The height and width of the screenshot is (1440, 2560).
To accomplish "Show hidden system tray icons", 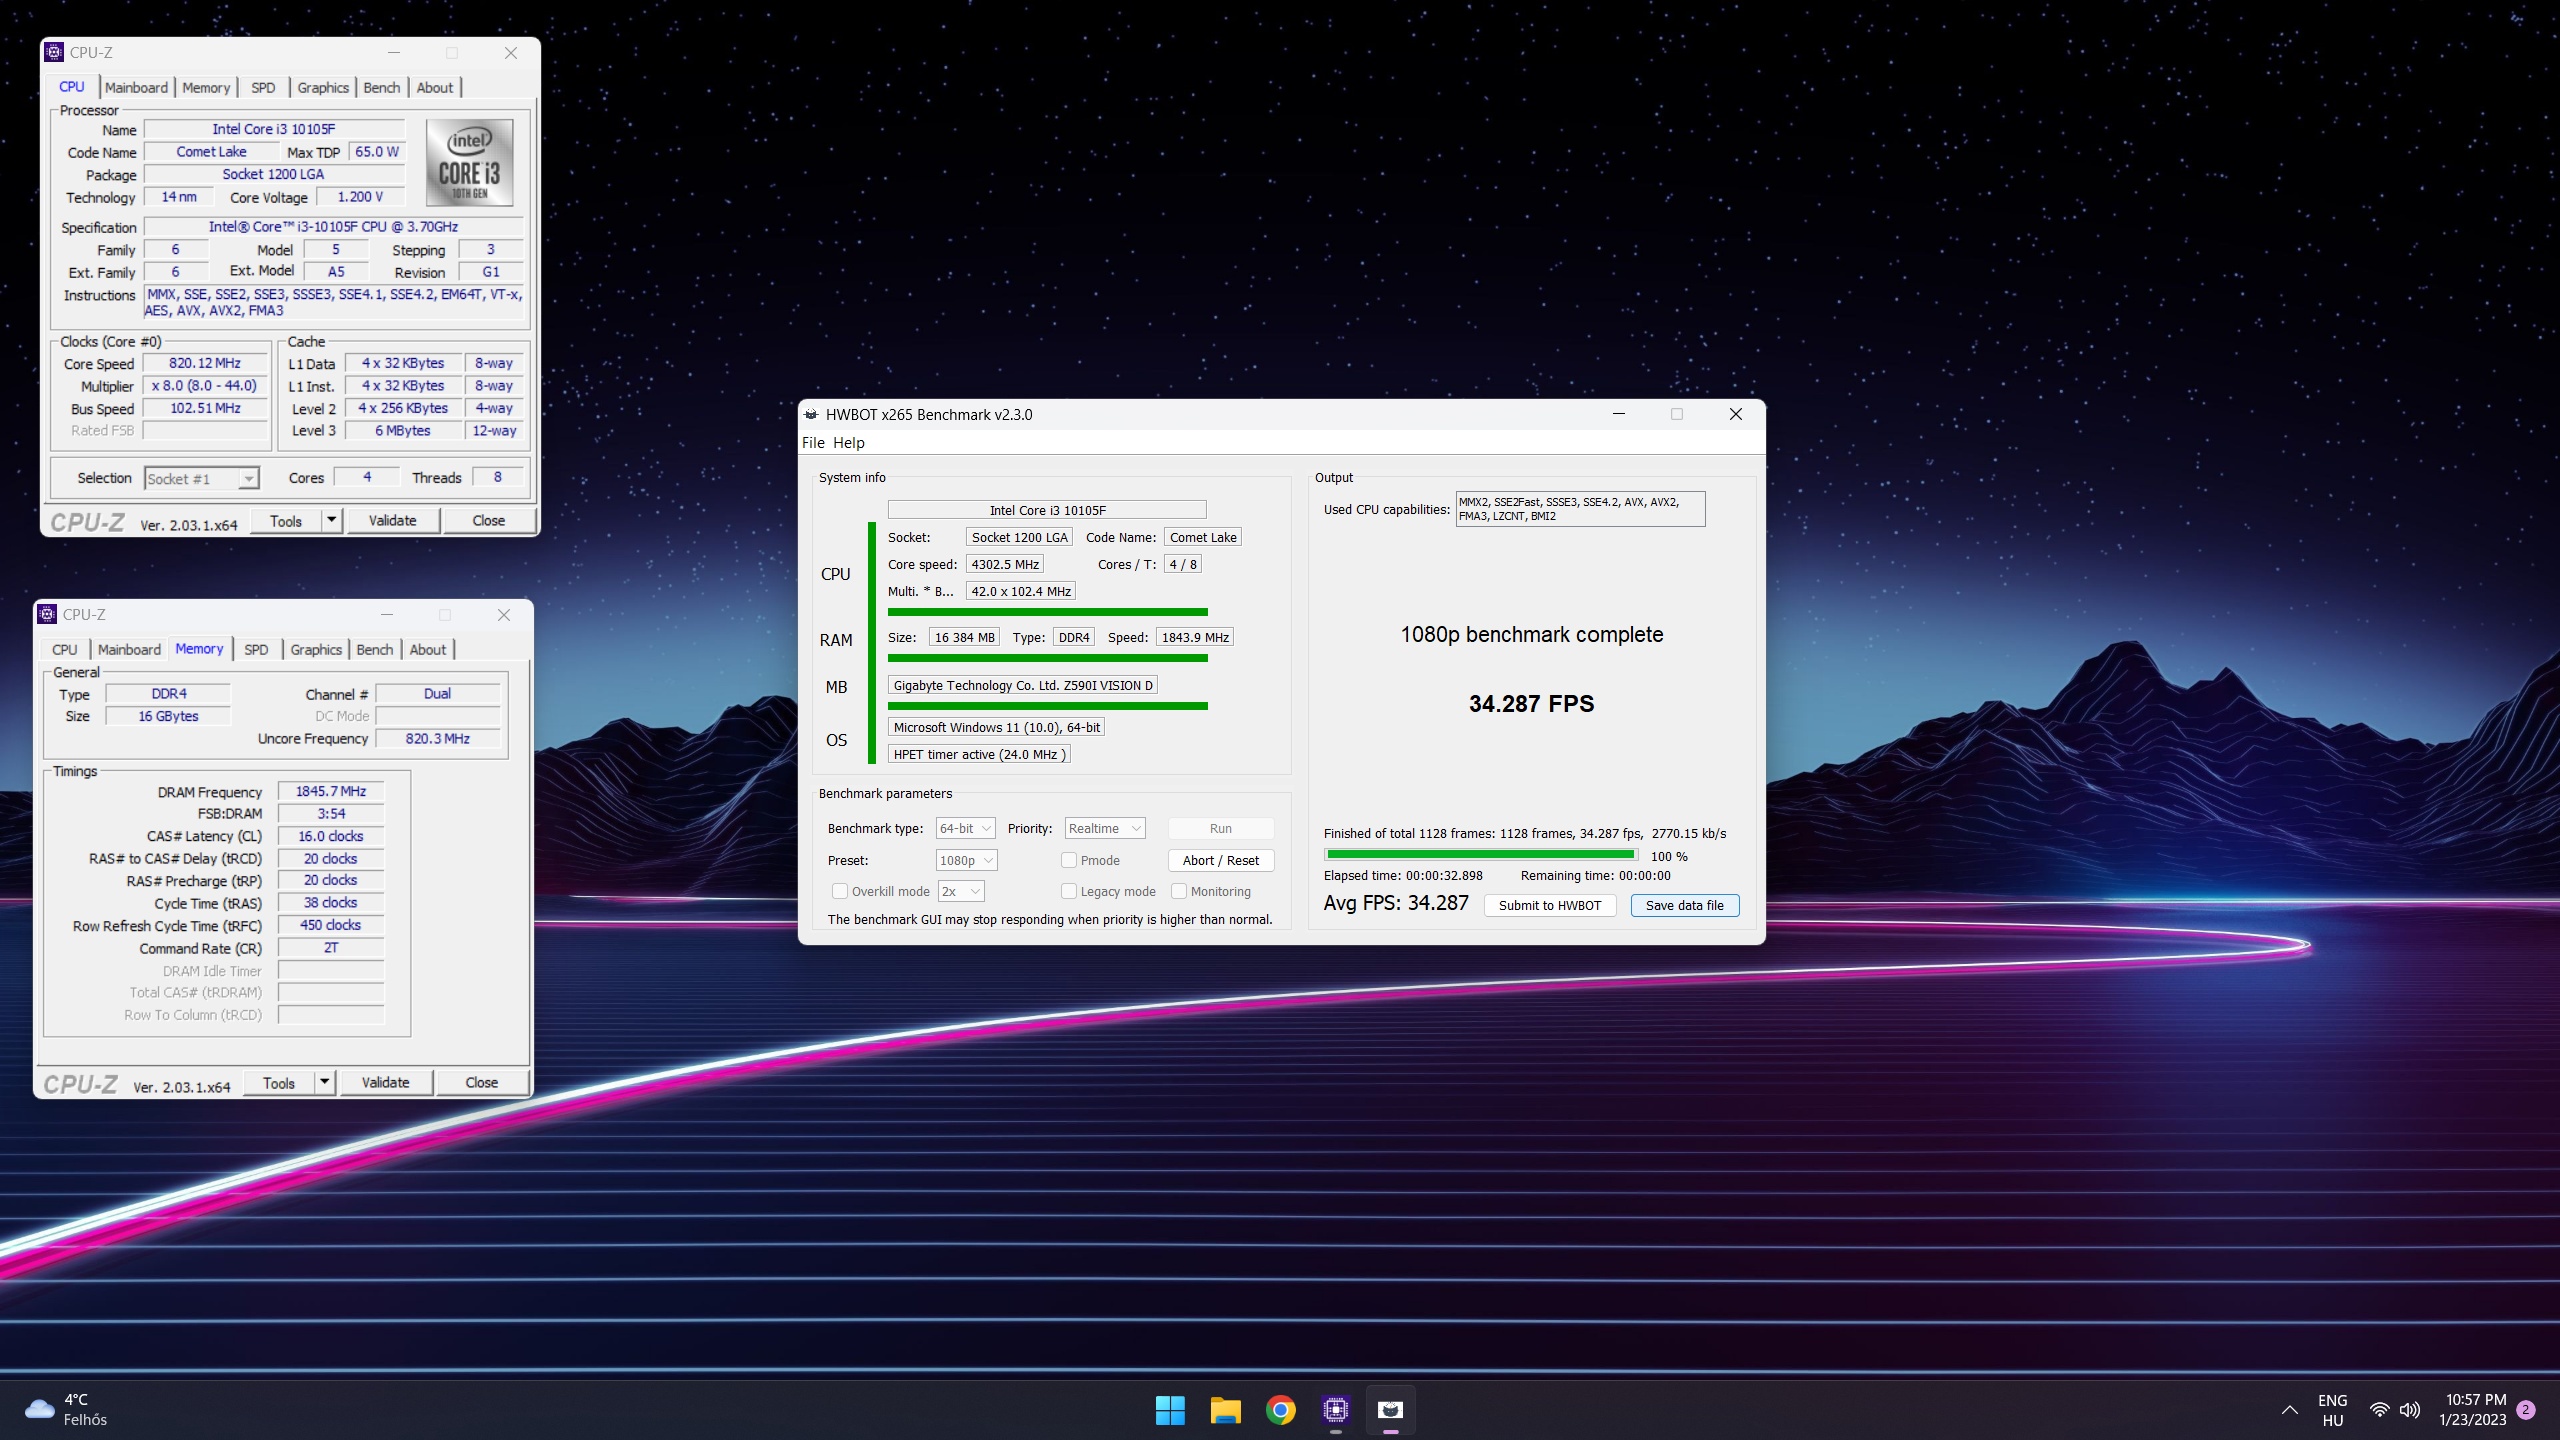I will click(2289, 1410).
